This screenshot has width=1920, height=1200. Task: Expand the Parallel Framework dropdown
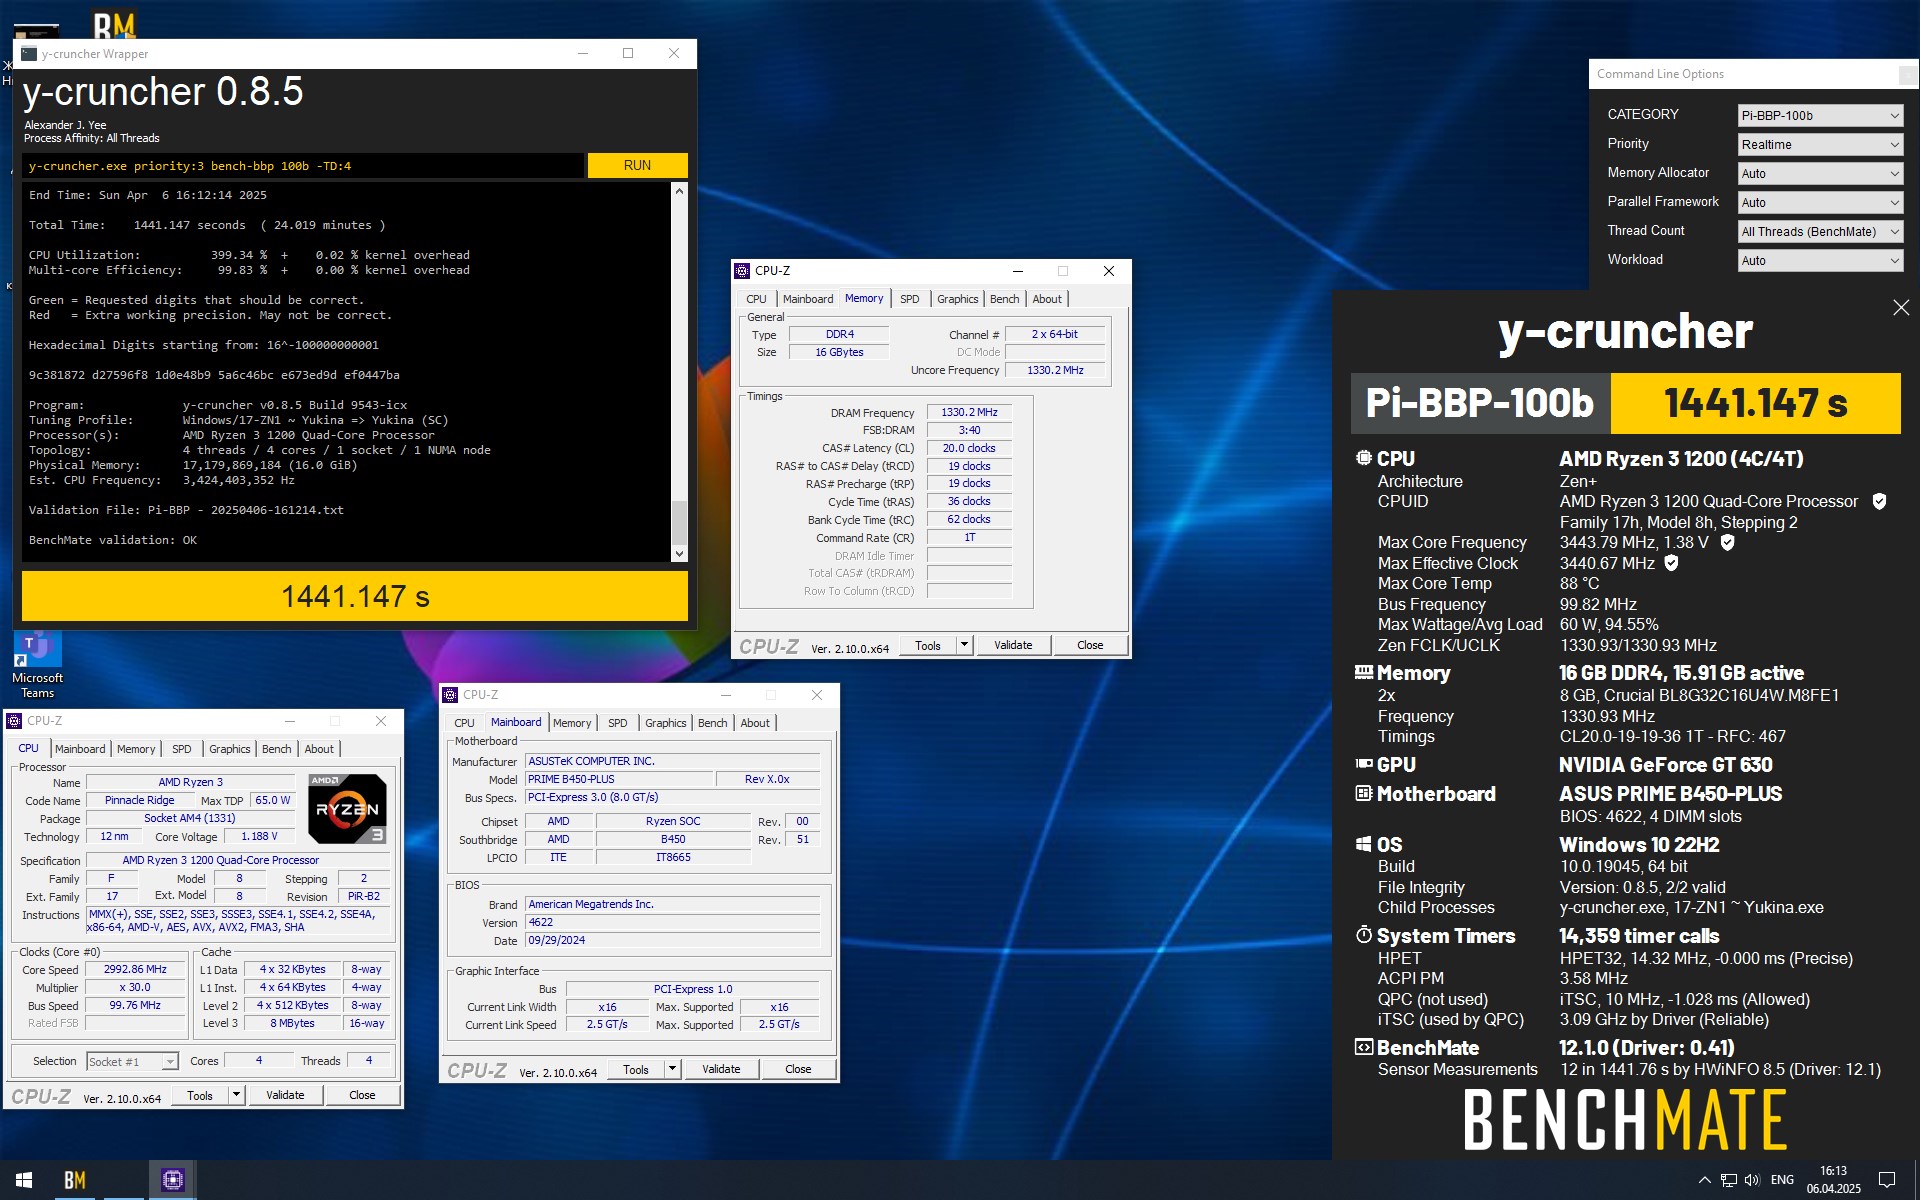[1820, 202]
